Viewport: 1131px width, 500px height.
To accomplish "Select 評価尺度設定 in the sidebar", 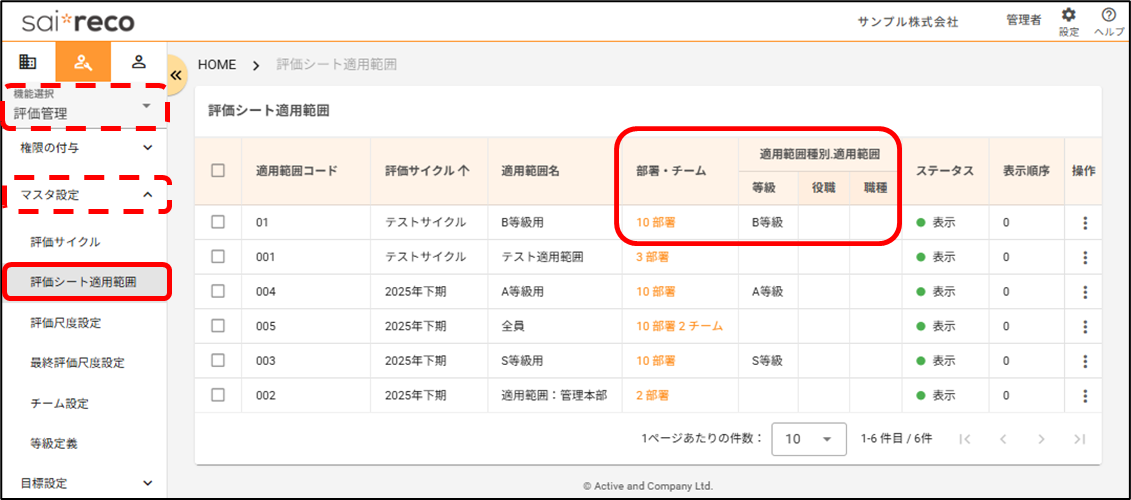I will pyautogui.click(x=65, y=323).
